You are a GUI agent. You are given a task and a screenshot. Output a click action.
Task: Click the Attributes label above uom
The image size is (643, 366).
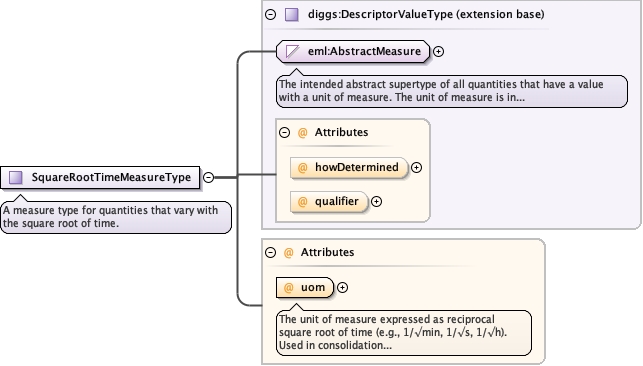click(x=328, y=252)
